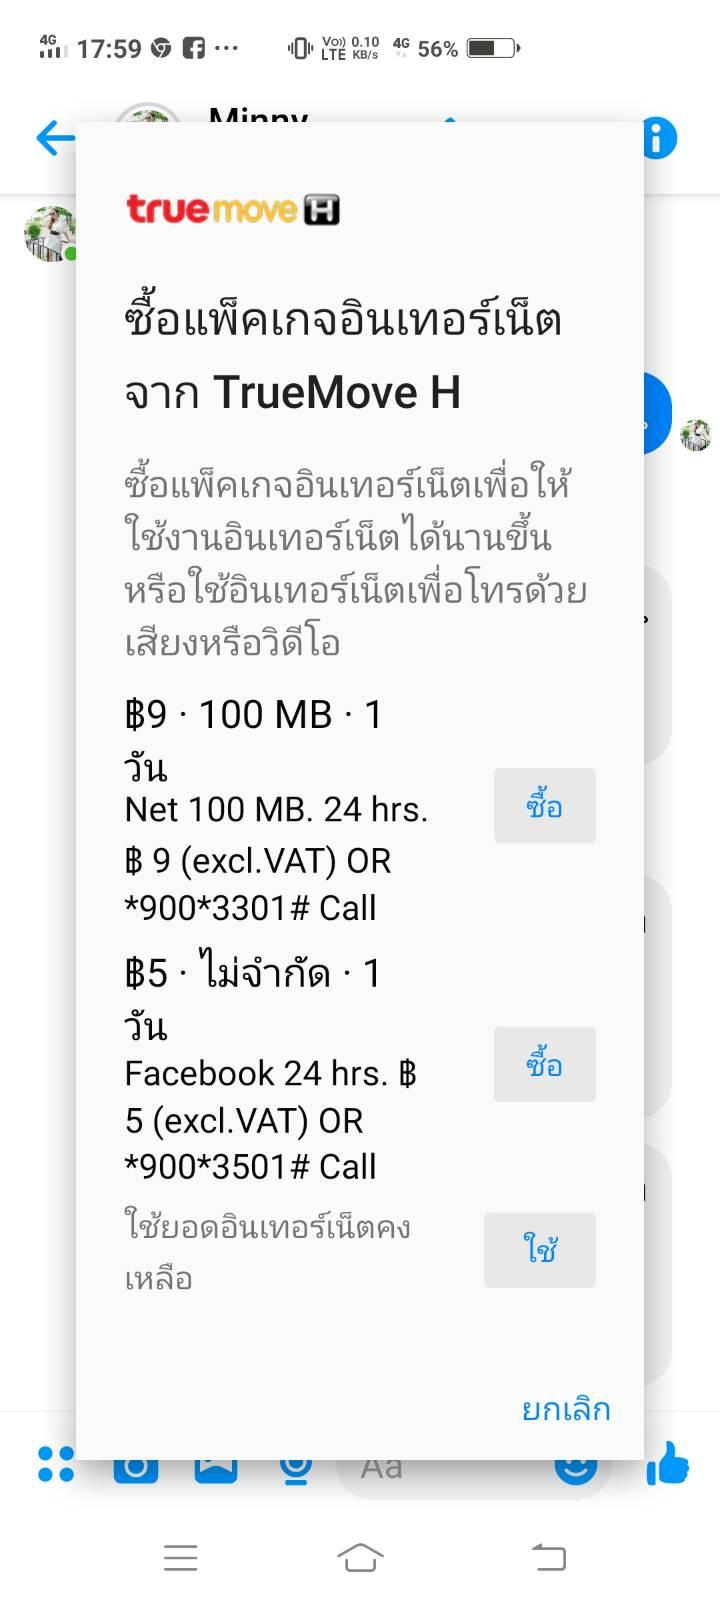Tap the Facebook notification icon in status bar
Viewport: 720px width, 1600px height.
(194, 48)
